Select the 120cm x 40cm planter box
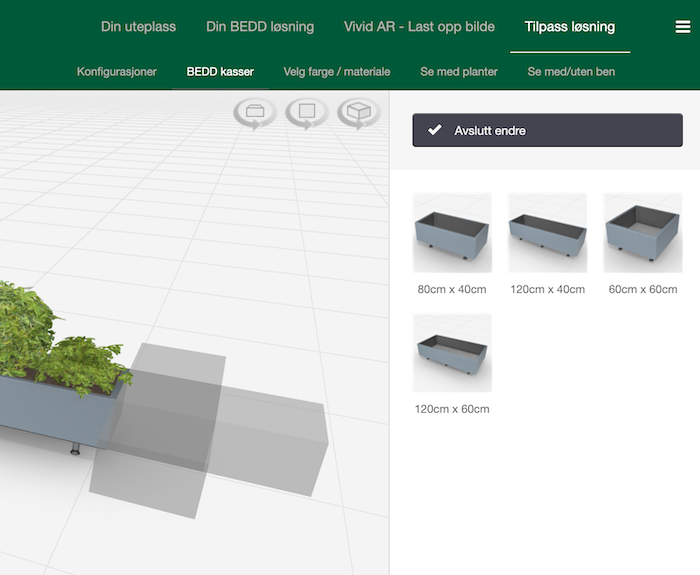The height and width of the screenshot is (575, 700). tap(547, 233)
